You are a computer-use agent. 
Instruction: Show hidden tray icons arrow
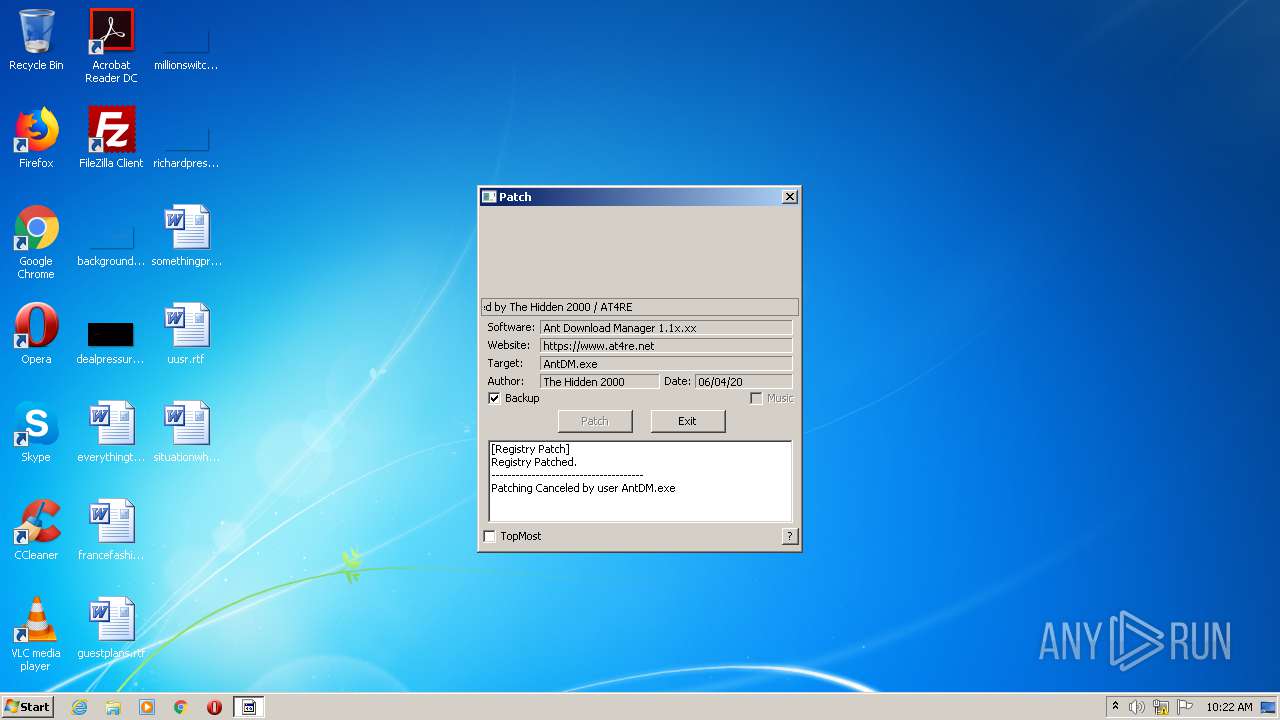pyautogui.click(x=1115, y=707)
